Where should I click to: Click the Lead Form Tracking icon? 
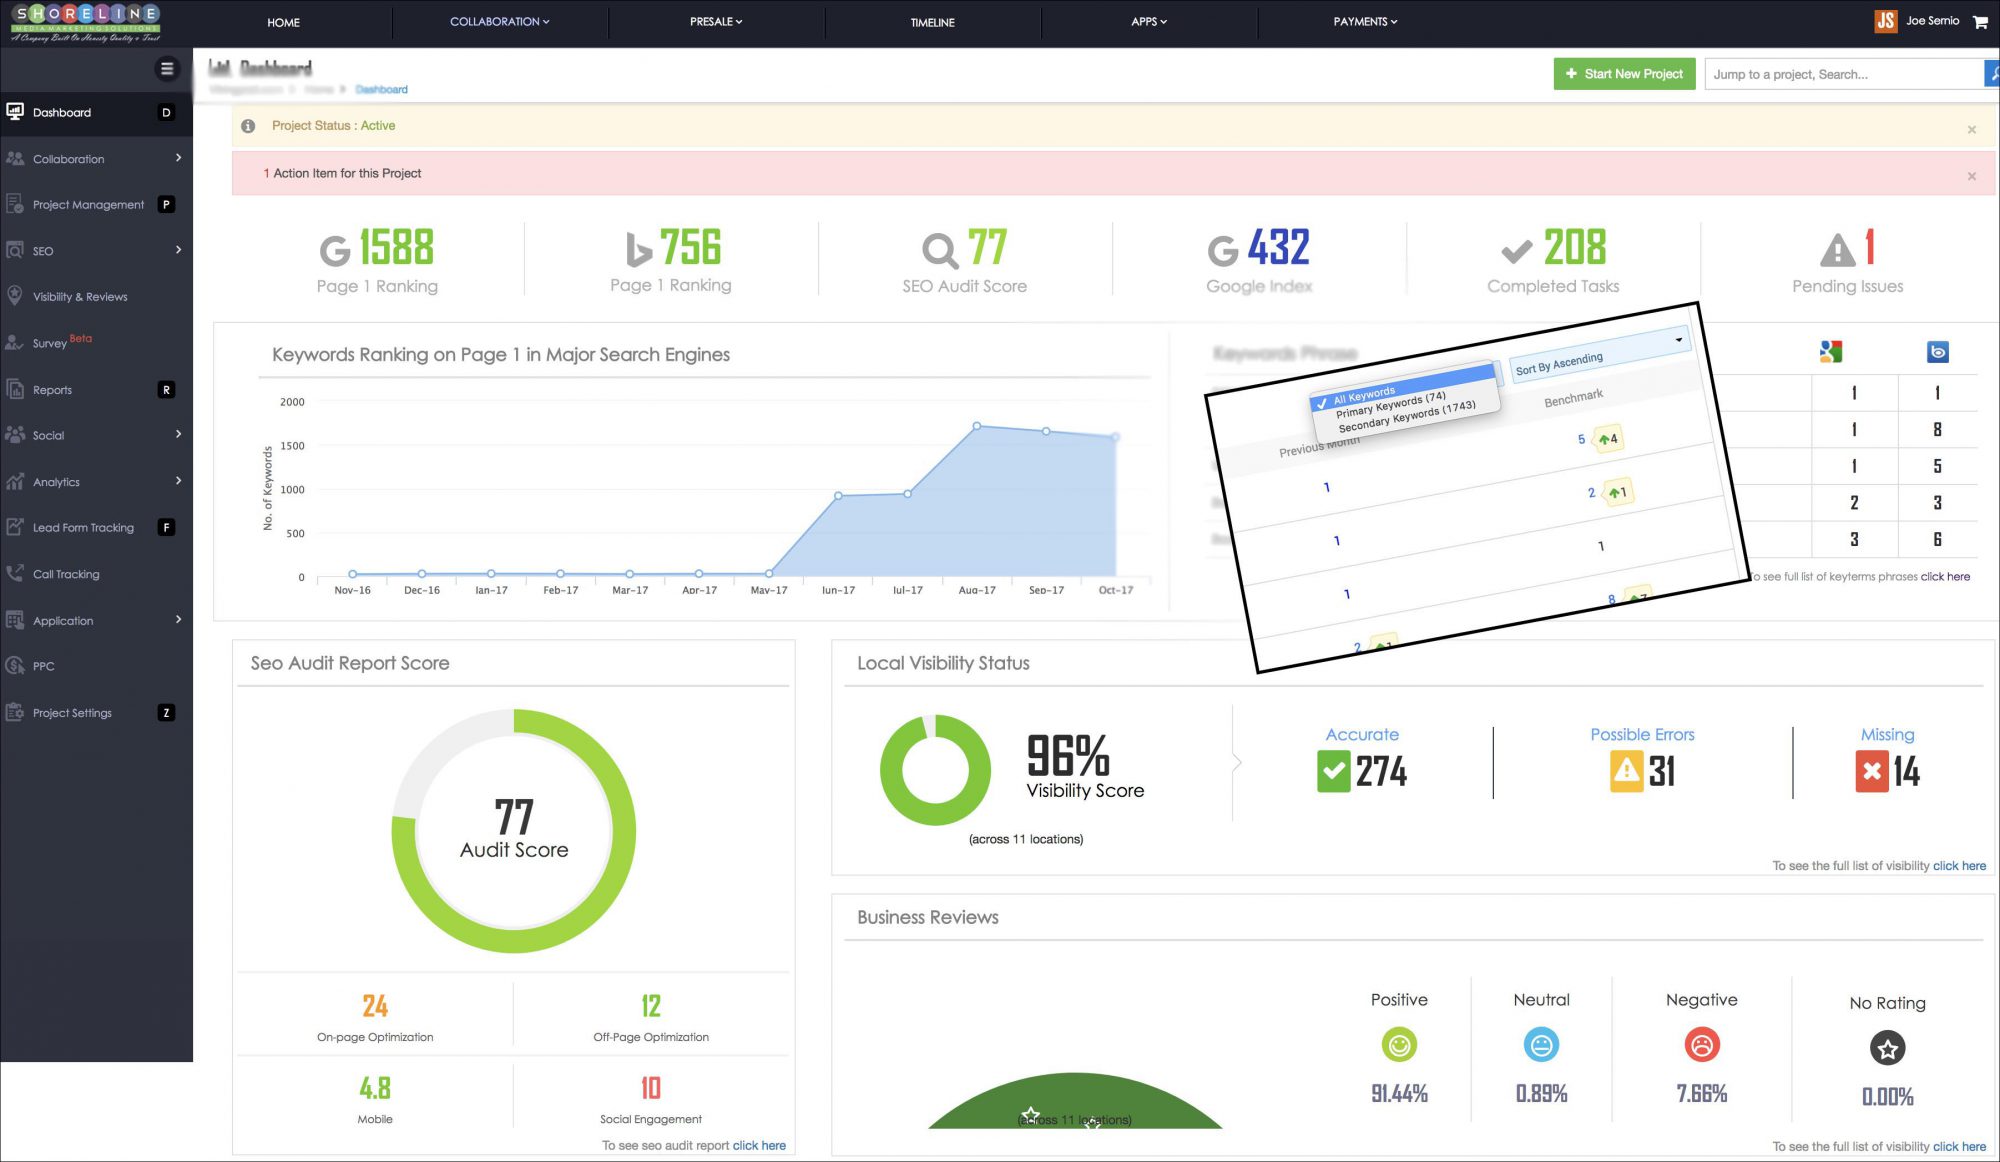tap(15, 527)
